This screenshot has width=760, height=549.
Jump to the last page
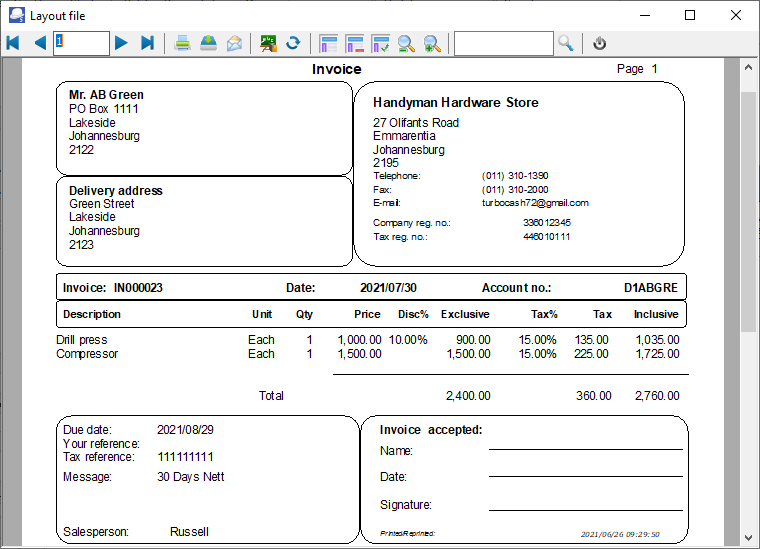147,43
